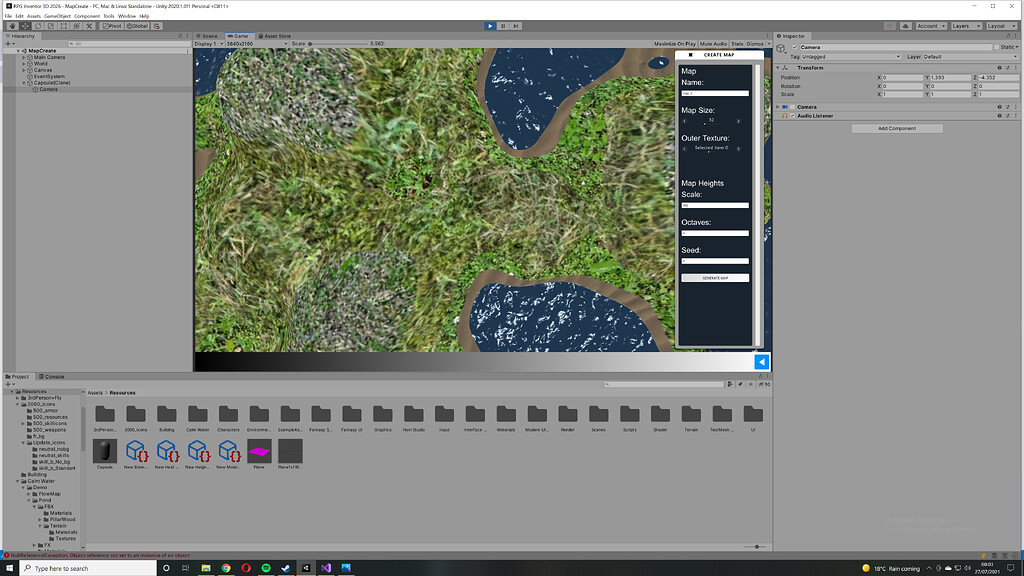1024x576 pixels.
Task: Toggle Global/Local handle orientation
Action: point(138,25)
